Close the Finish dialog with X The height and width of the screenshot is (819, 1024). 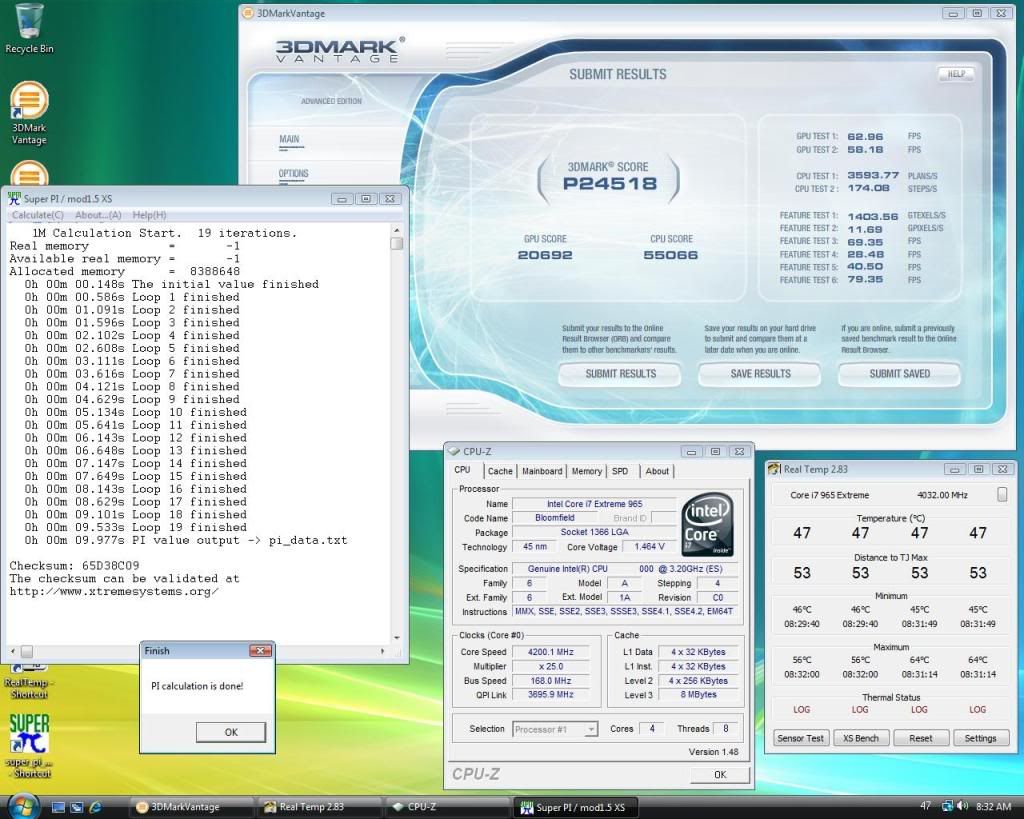click(260, 650)
